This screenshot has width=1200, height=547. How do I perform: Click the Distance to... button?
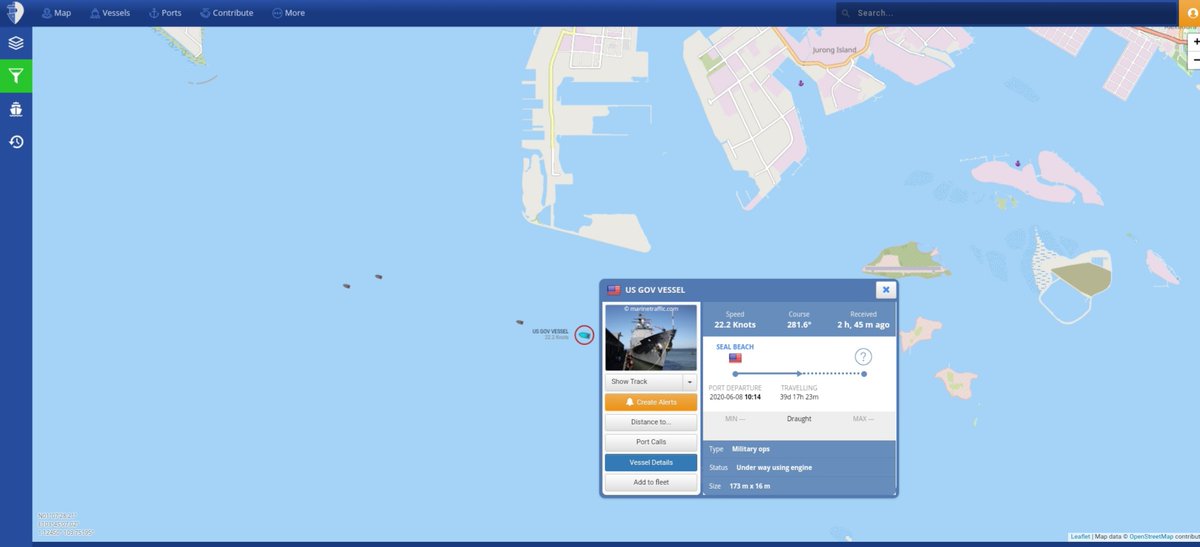tap(650, 422)
